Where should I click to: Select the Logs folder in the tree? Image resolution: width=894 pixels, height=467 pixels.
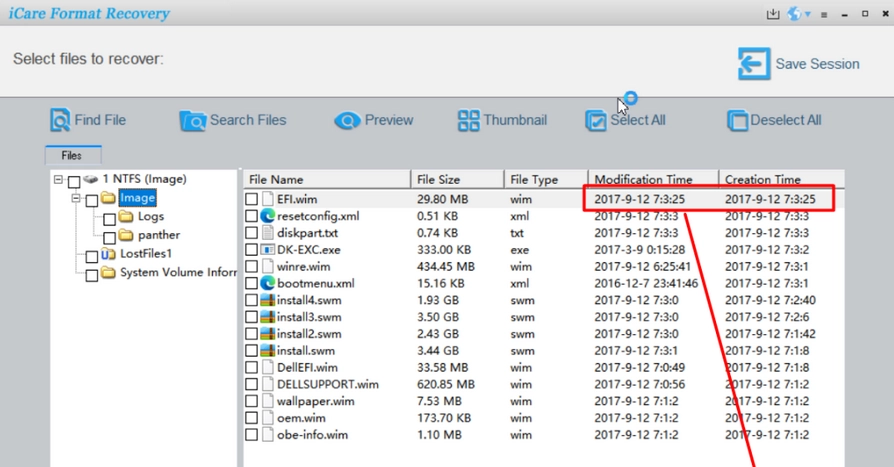coord(151,217)
